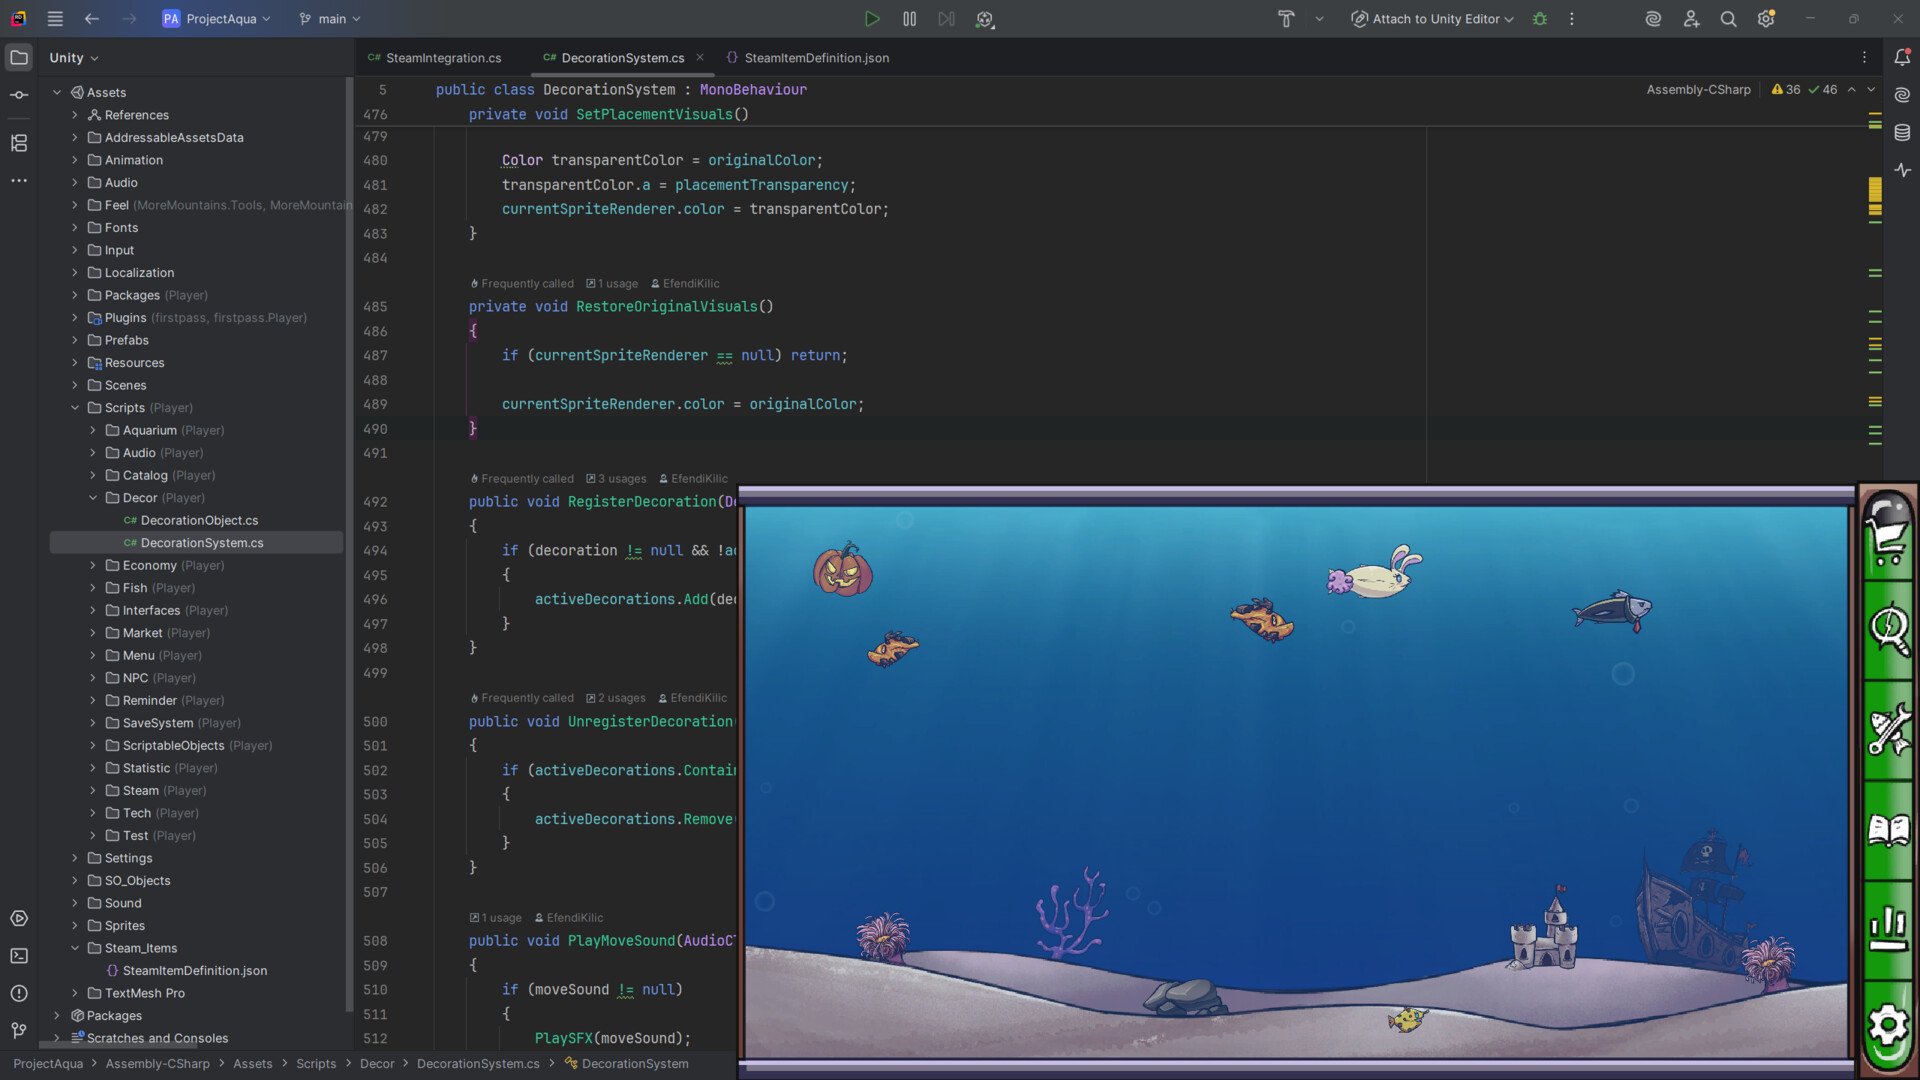Toggle the pause execution control in the toolbar
Image resolution: width=1920 pixels, height=1080 pixels.
pyautogui.click(x=909, y=18)
